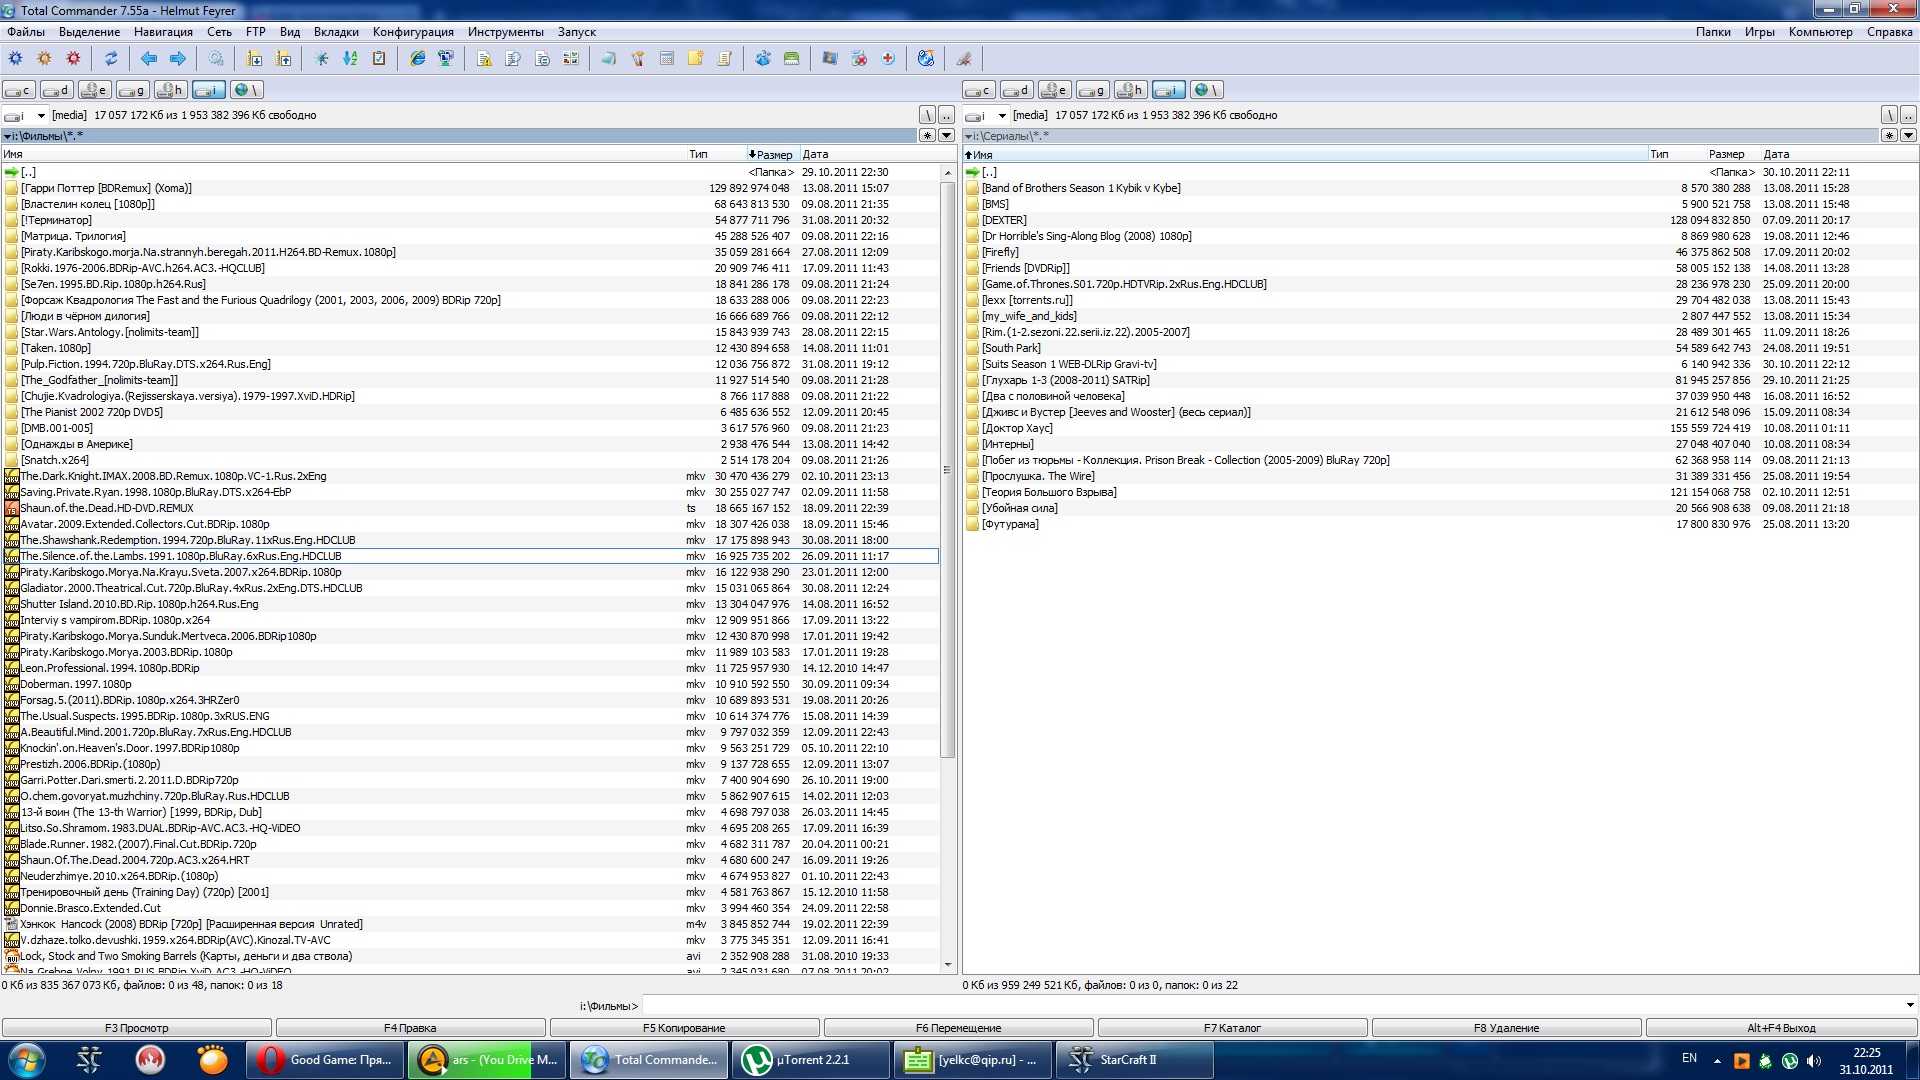Open command line history dropdown arrow
Viewport: 1920px width, 1080px height.
pyautogui.click(x=1909, y=1006)
